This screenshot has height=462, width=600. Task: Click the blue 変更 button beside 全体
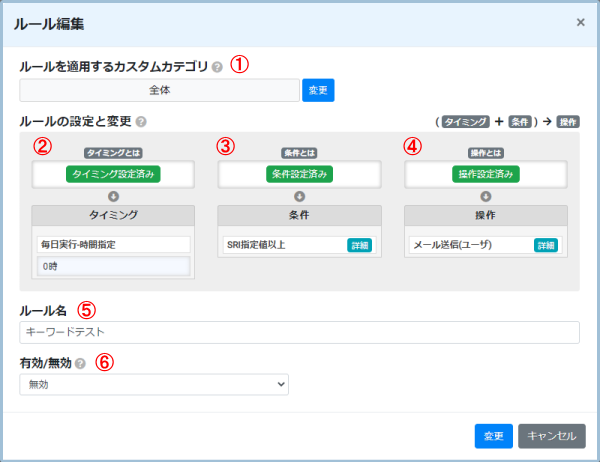(x=318, y=90)
